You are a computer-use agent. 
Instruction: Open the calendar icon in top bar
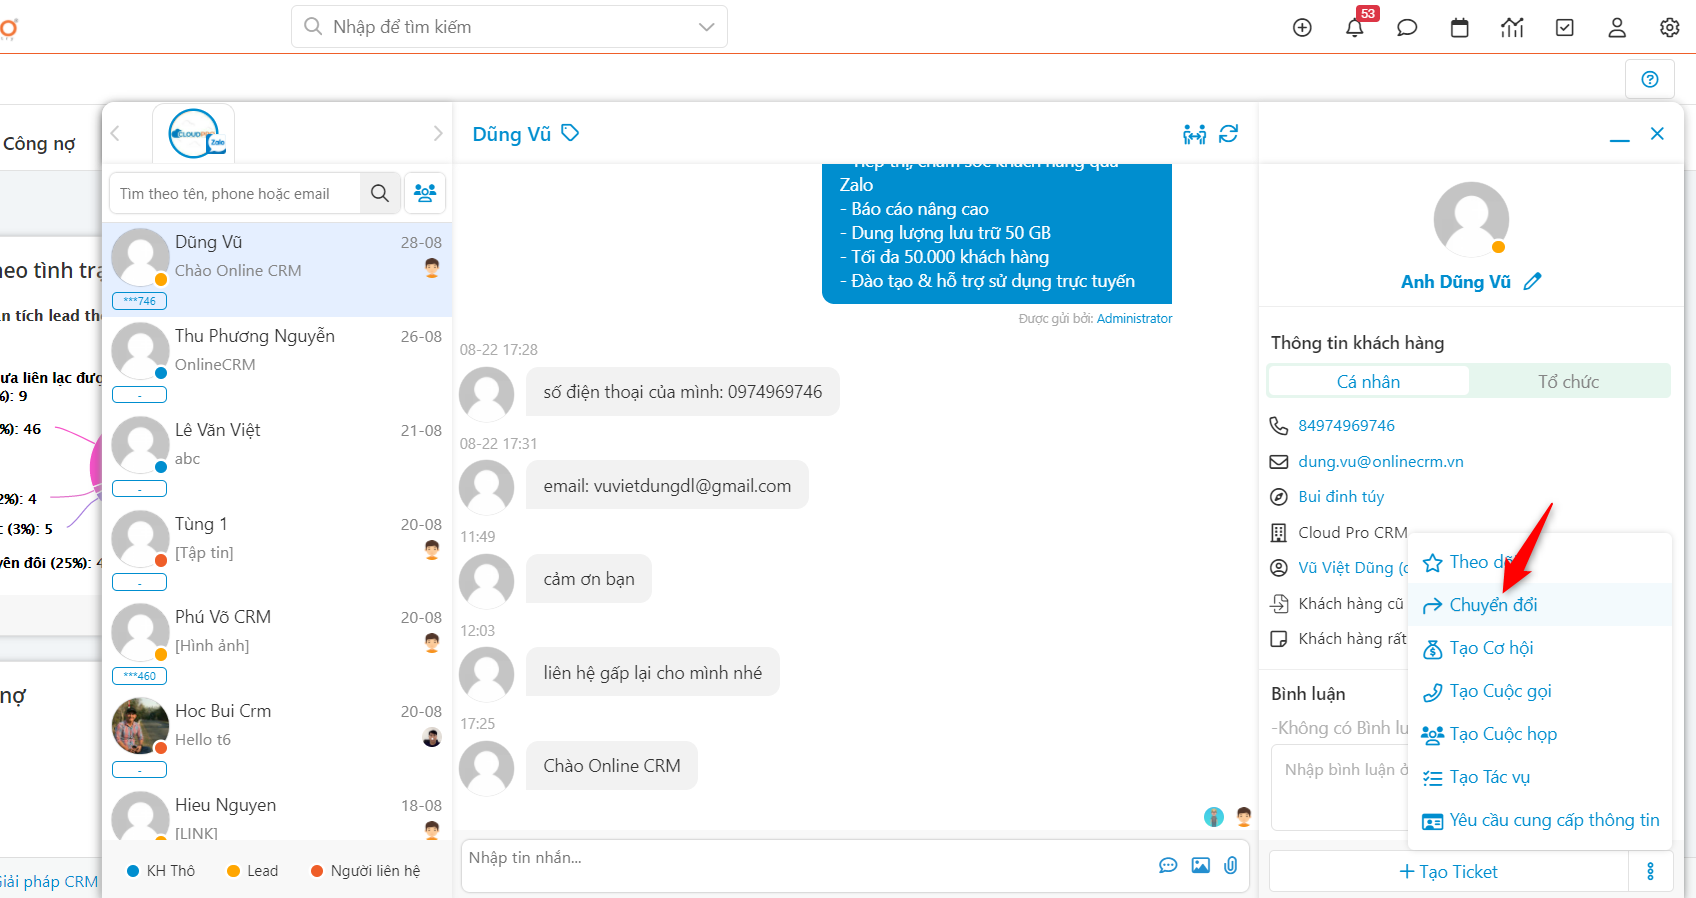coord(1460,28)
